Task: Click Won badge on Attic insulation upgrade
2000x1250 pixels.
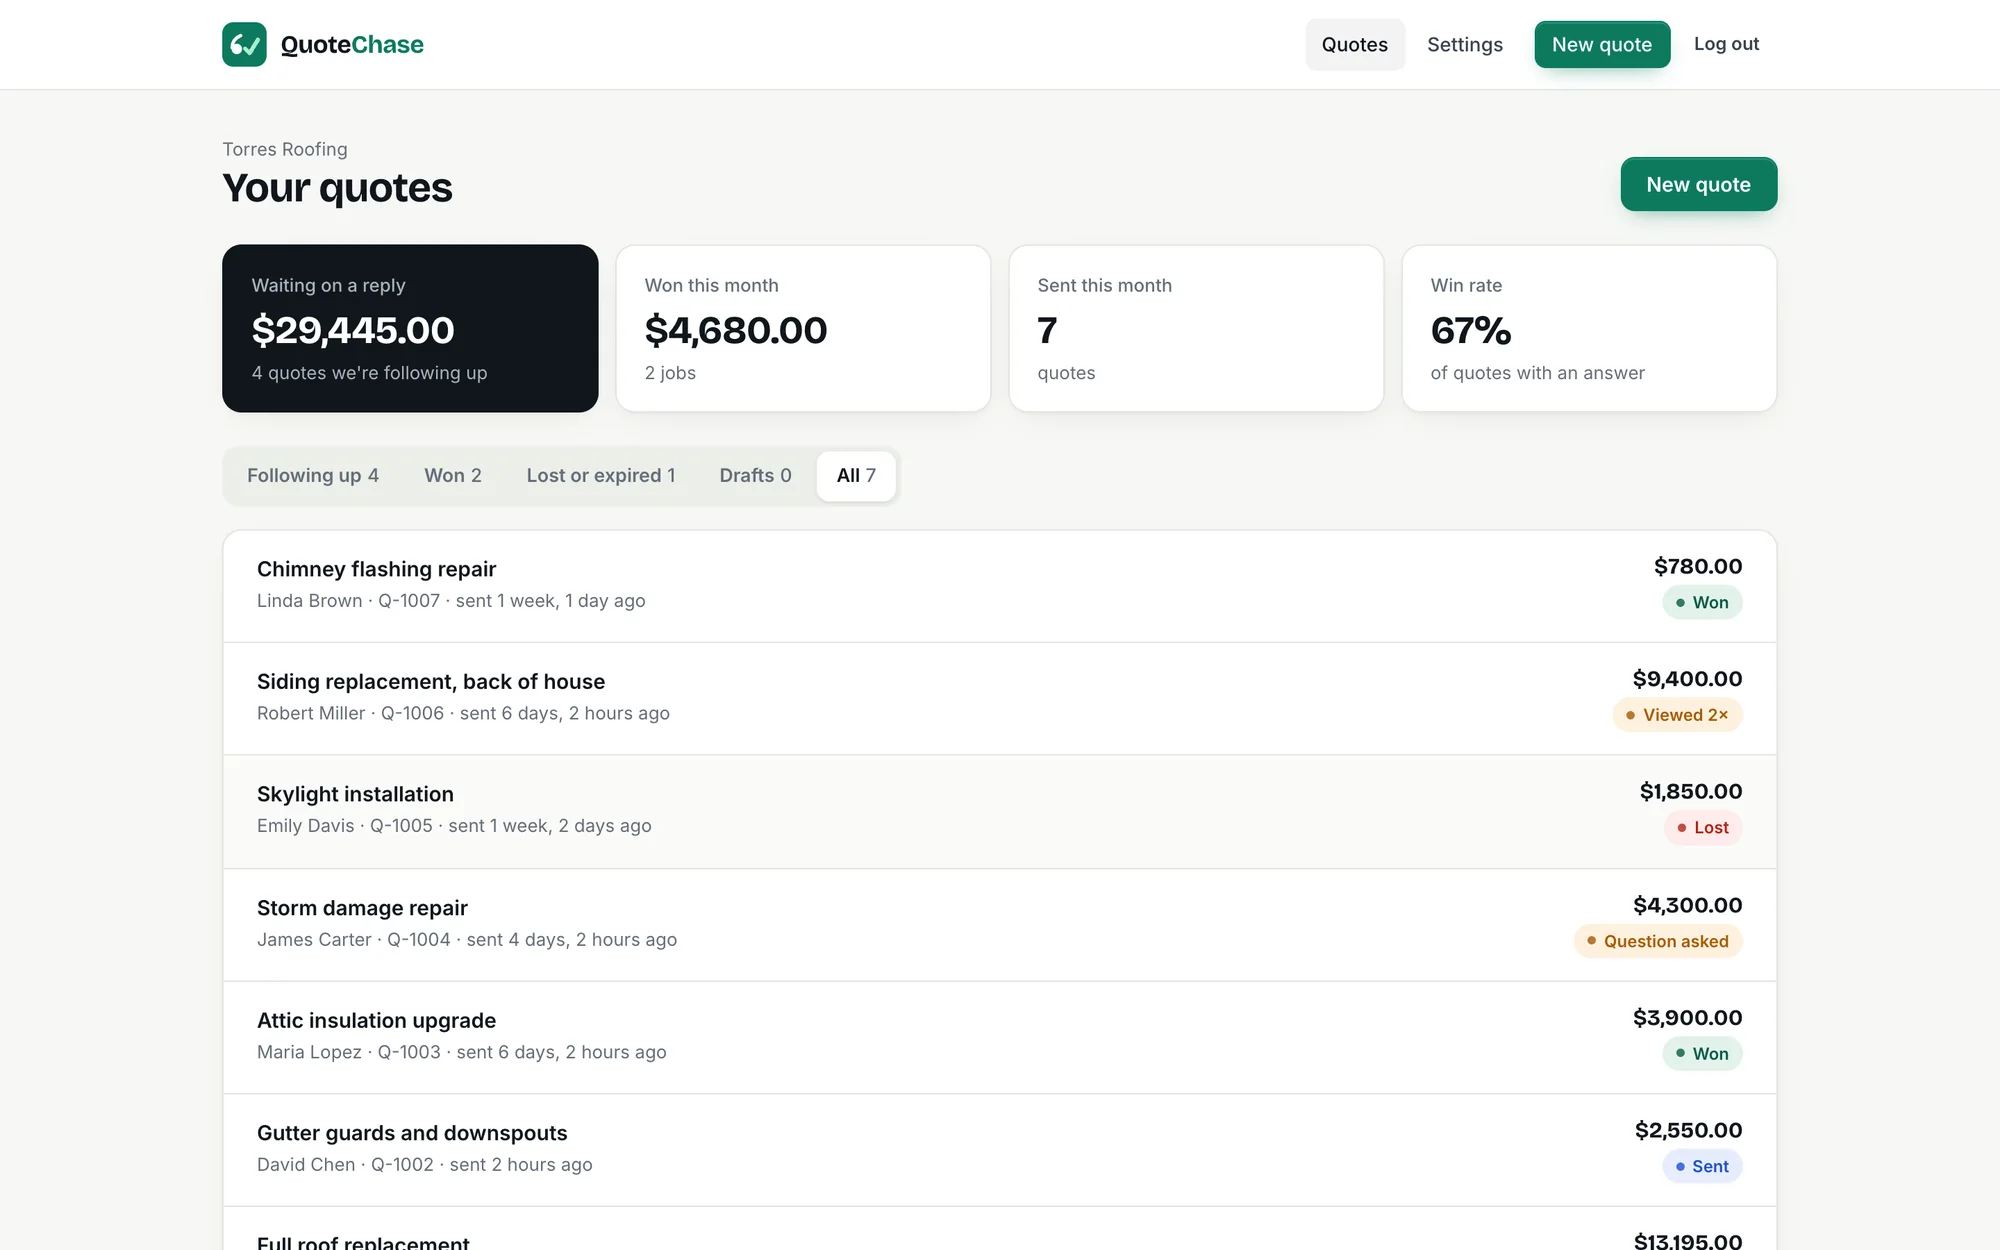Action: coord(1702,1053)
